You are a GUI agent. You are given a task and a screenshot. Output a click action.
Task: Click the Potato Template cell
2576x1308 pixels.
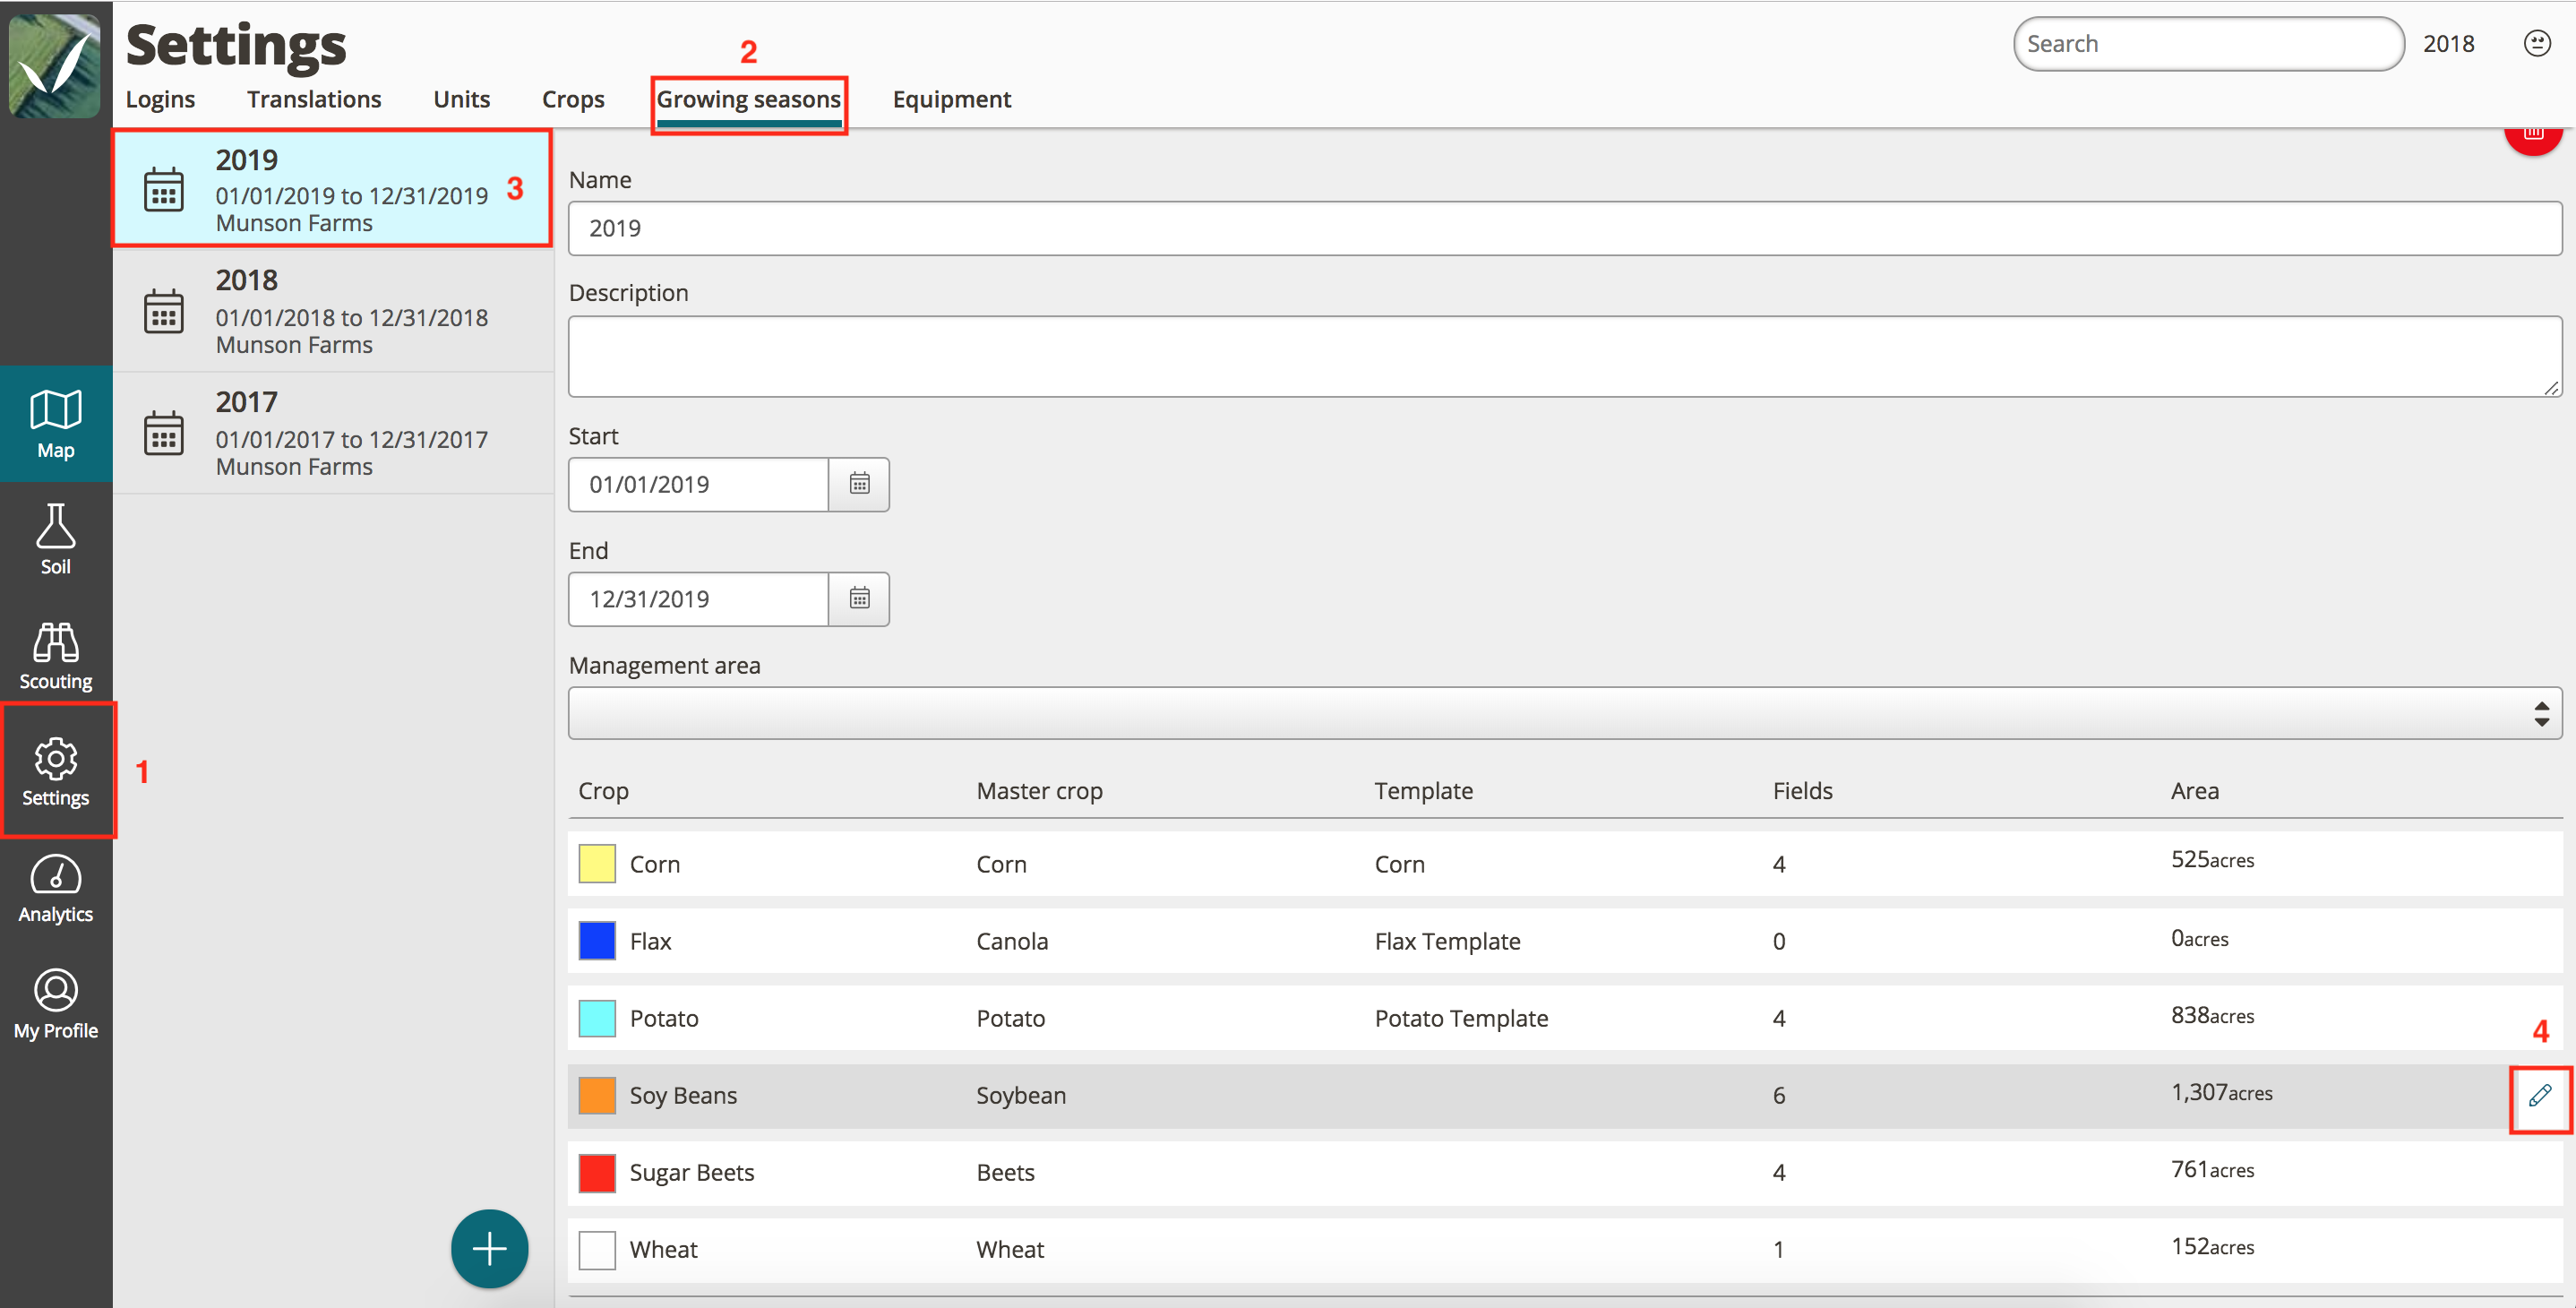[x=1461, y=1018]
